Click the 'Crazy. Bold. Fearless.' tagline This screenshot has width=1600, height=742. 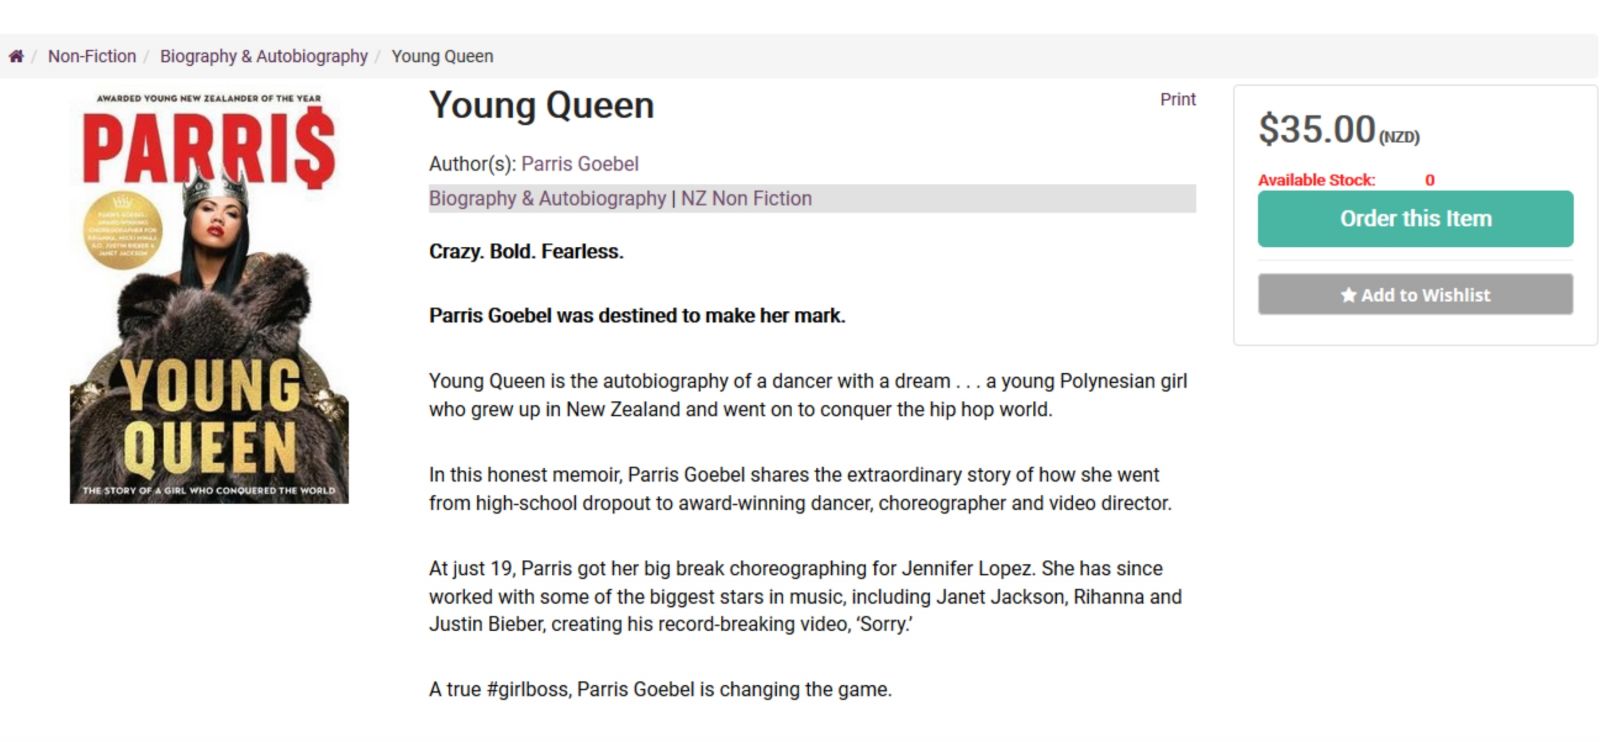click(526, 251)
